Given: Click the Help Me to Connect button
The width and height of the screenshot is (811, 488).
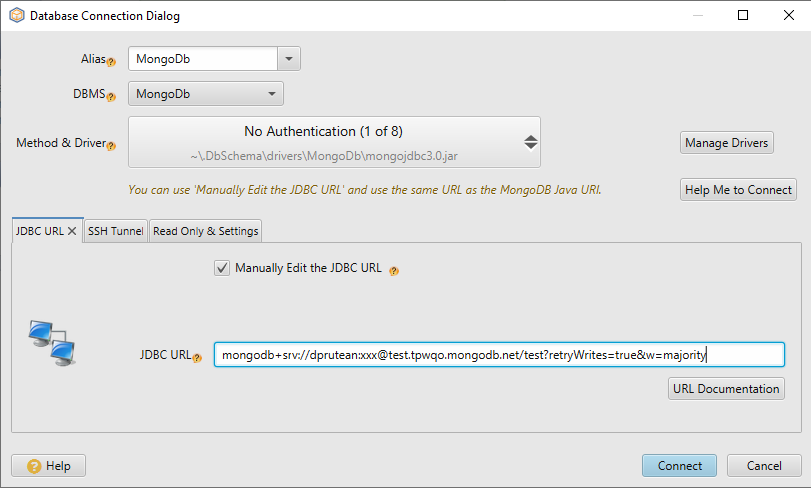Looking at the screenshot, I should coord(738,190).
